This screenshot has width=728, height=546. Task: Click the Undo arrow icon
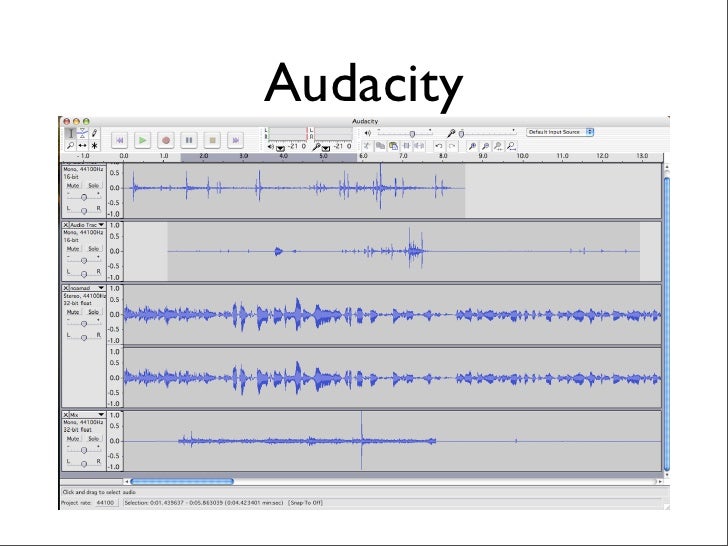tap(439, 146)
